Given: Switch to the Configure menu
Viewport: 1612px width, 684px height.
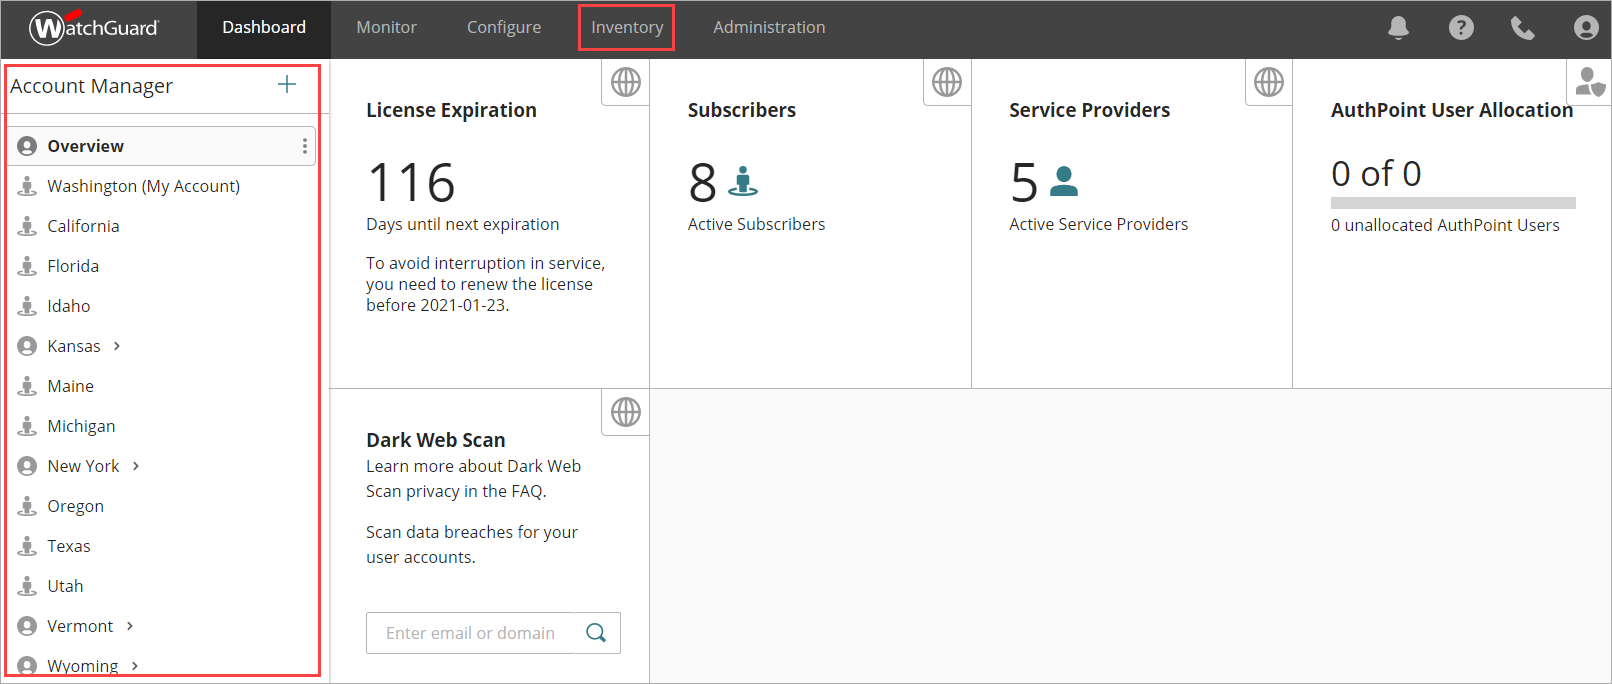Looking at the screenshot, I should (x=504, y=27).
